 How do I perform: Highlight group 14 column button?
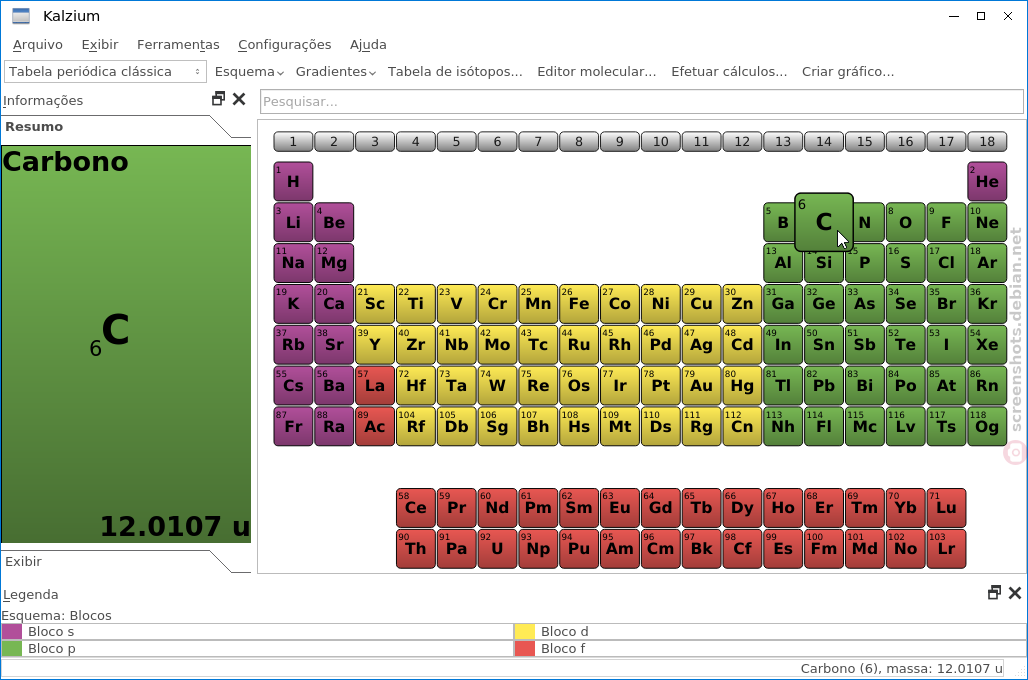pyautogui.click(x=823, y=141)
